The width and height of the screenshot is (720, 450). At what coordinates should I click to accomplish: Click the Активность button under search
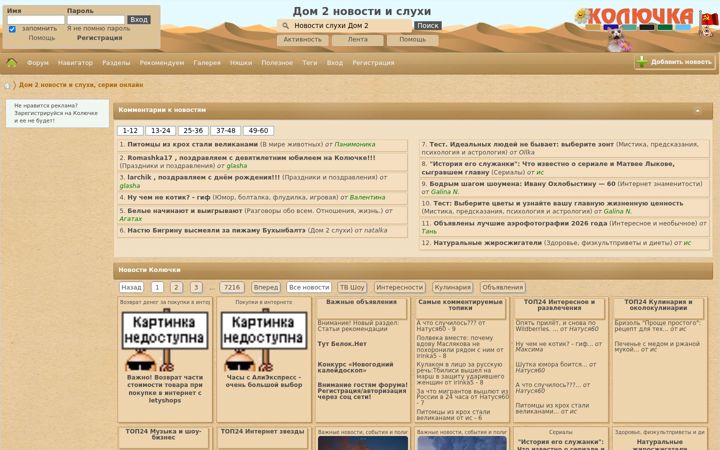pos(303,39)
